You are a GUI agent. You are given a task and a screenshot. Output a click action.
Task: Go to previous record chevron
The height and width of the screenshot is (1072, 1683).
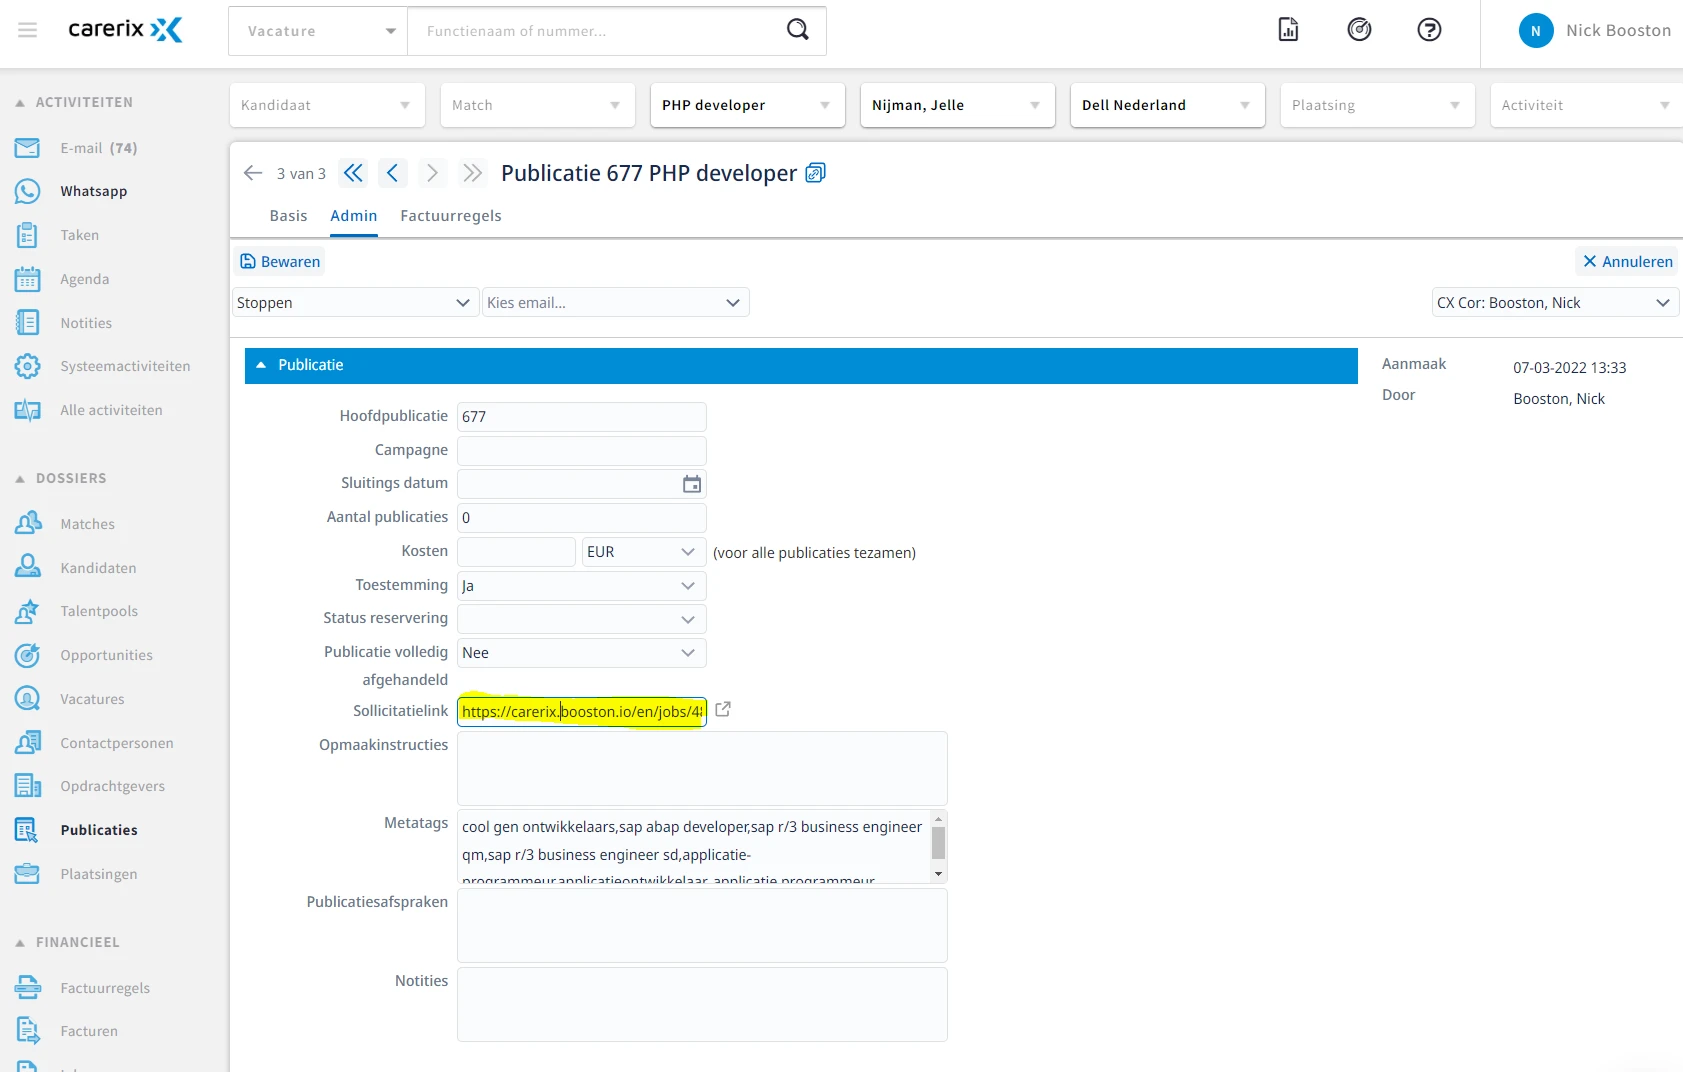pyautogui.click(x=392, y=173)
